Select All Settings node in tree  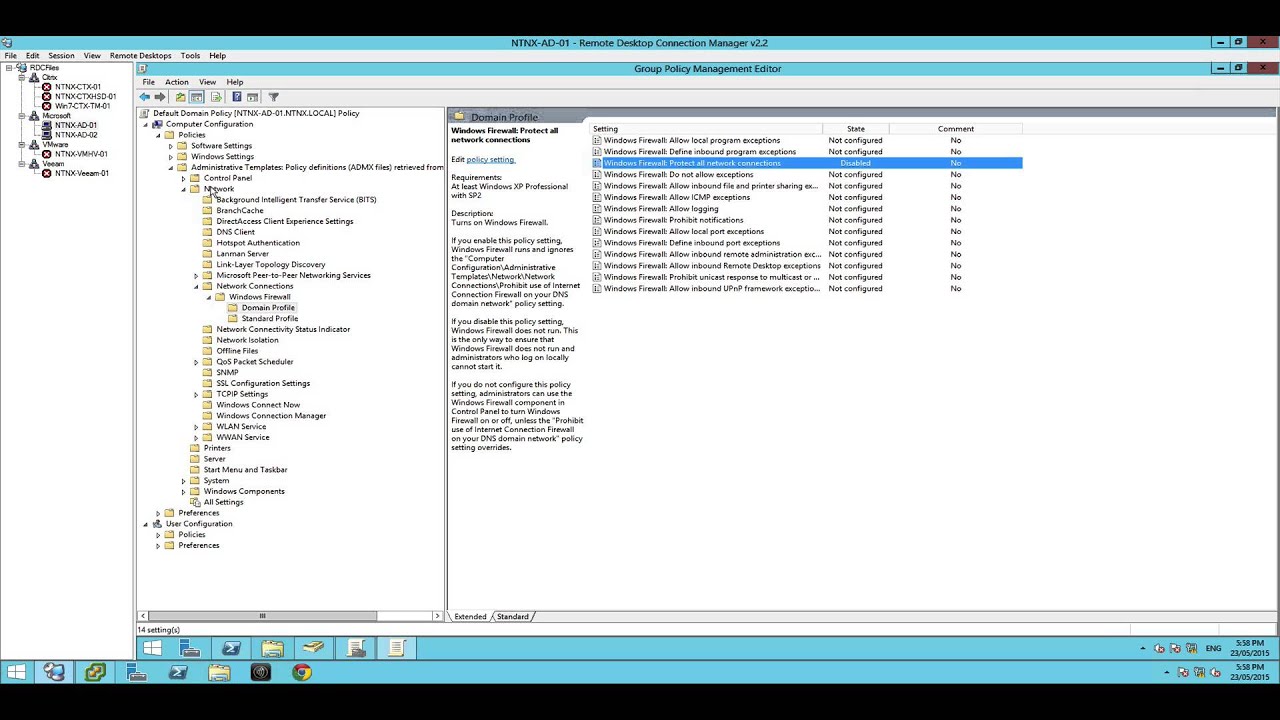coord(223,502)
